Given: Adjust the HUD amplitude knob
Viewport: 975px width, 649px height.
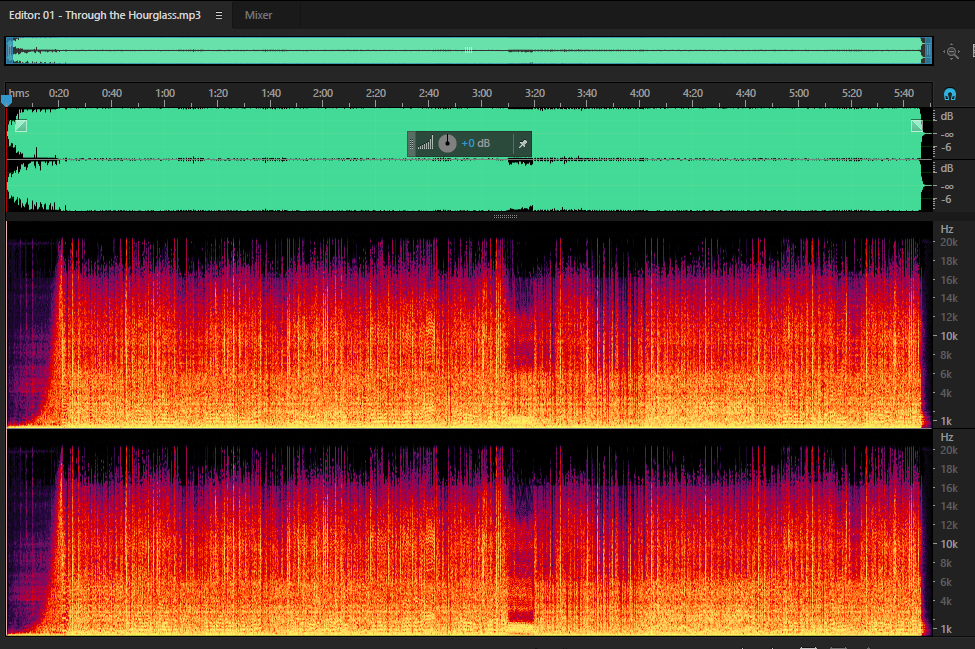Looking at the screenshot, I should click(x=447, y=144).
